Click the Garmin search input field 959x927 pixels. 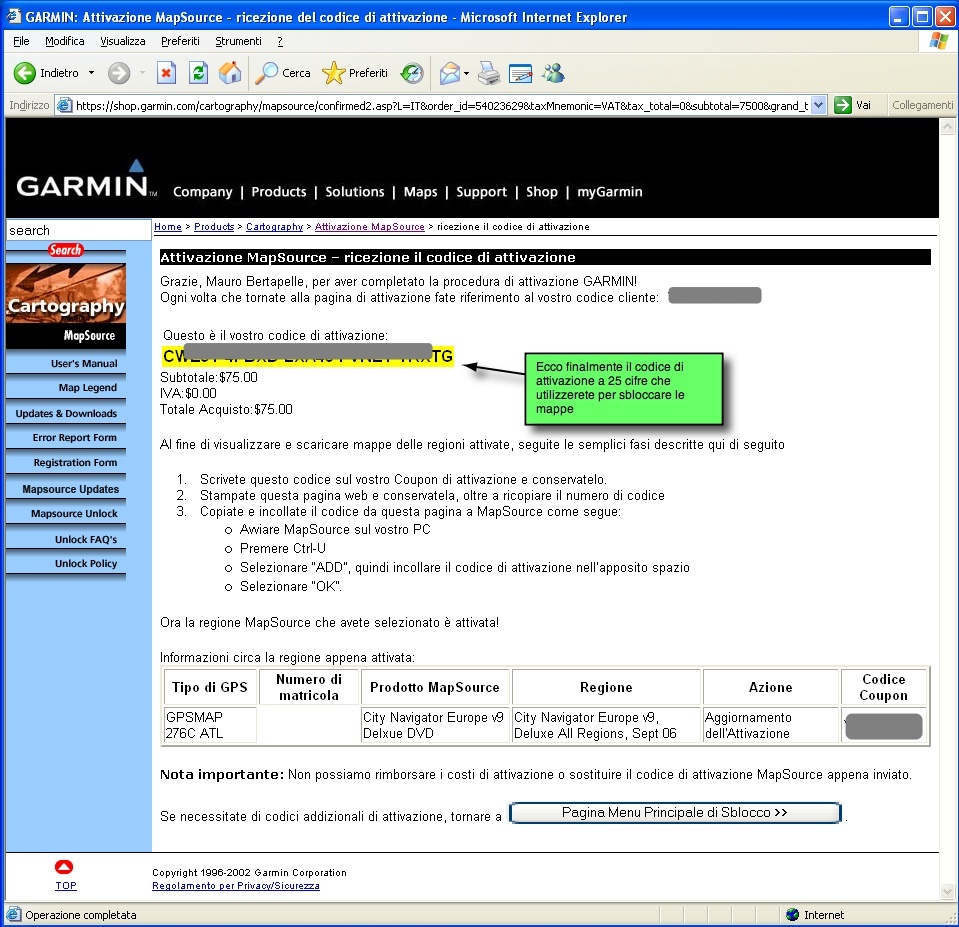point(78,231)
